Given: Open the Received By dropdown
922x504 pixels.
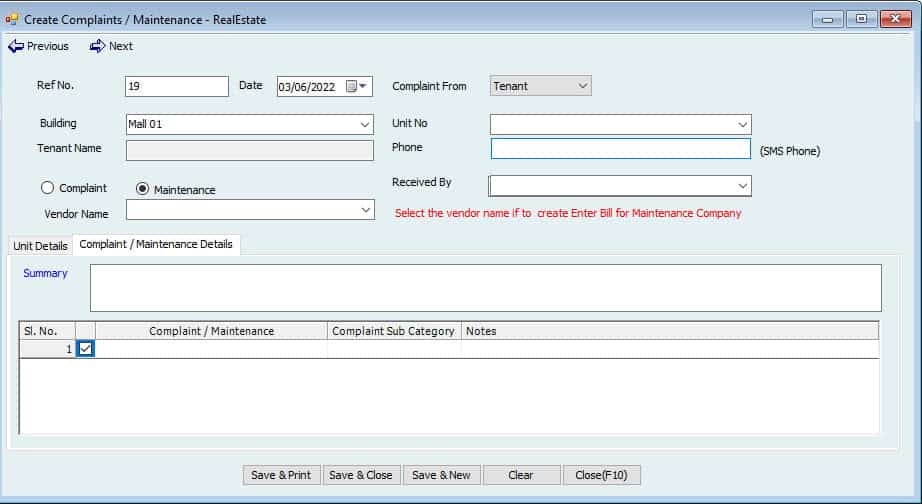Looking at the screenshot, I should [x=742, y=186].
